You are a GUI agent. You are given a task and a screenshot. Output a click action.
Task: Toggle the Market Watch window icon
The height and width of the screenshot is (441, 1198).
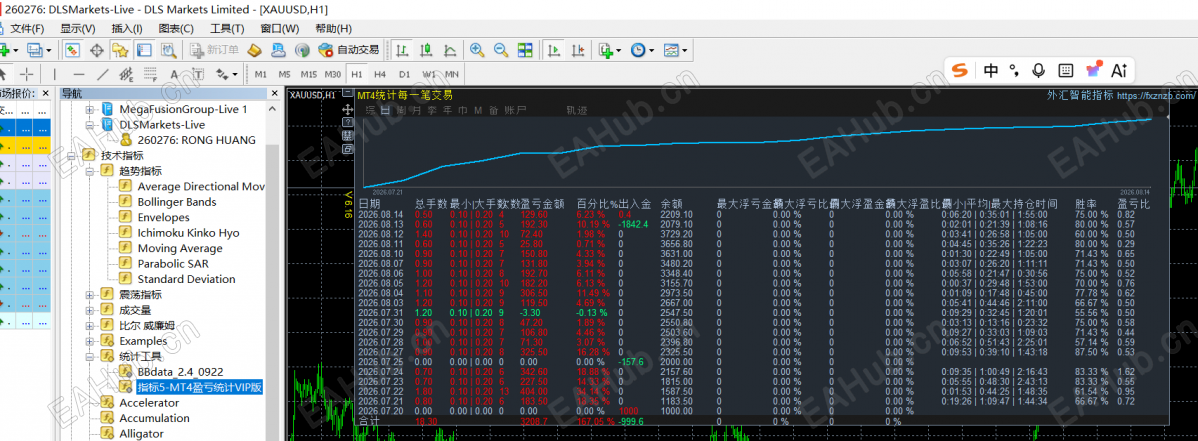click(73, 50)
